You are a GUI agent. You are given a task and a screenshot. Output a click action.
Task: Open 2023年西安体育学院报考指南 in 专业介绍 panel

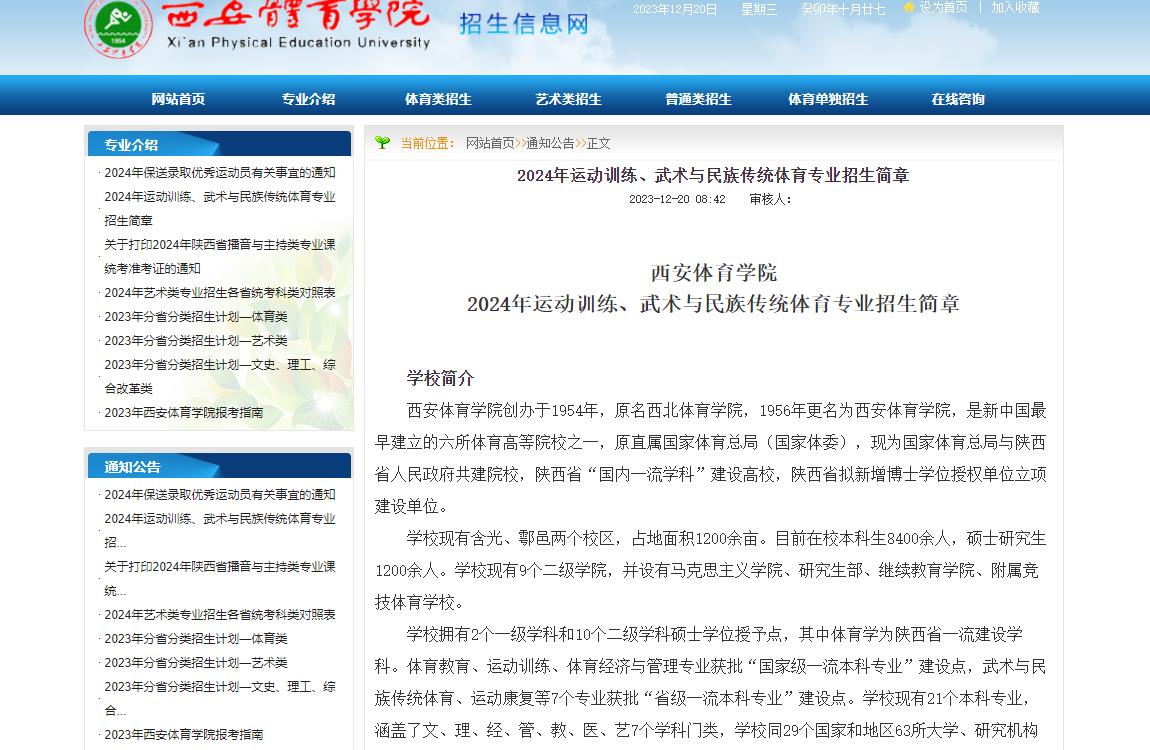point(183,413)
